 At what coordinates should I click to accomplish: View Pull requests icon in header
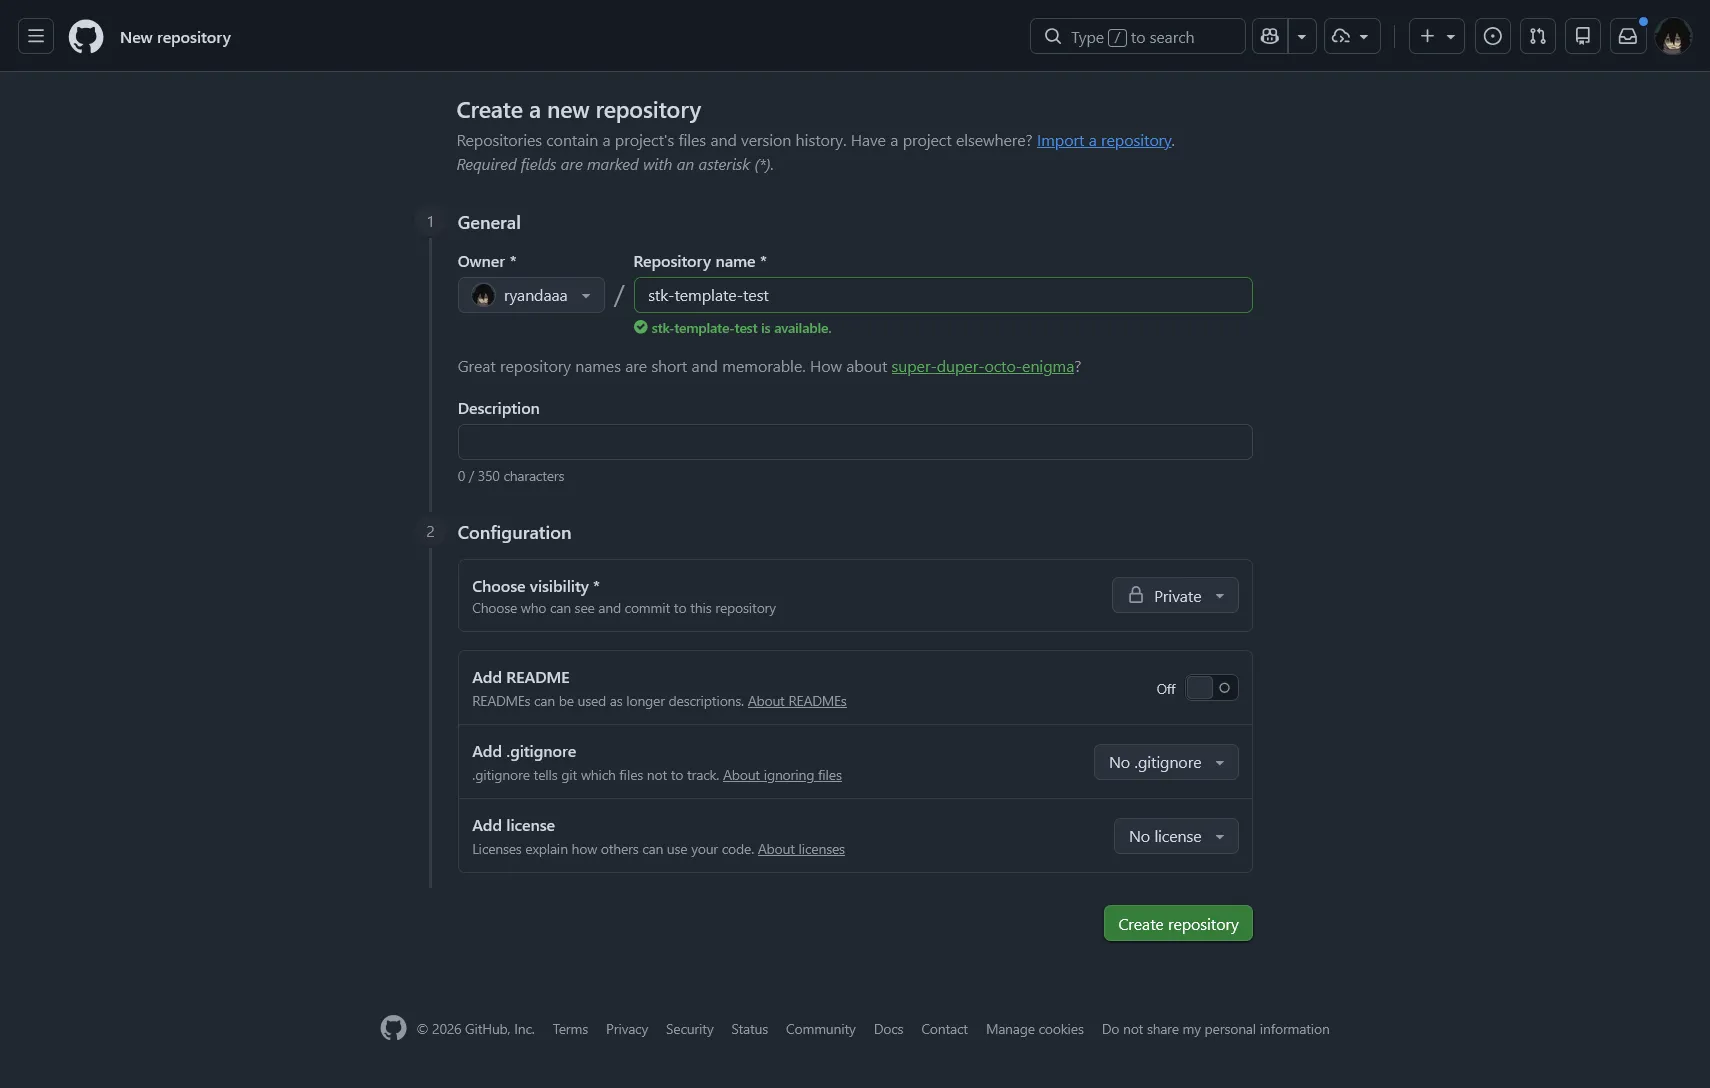pyautogui.click(x=1538, y=37)
